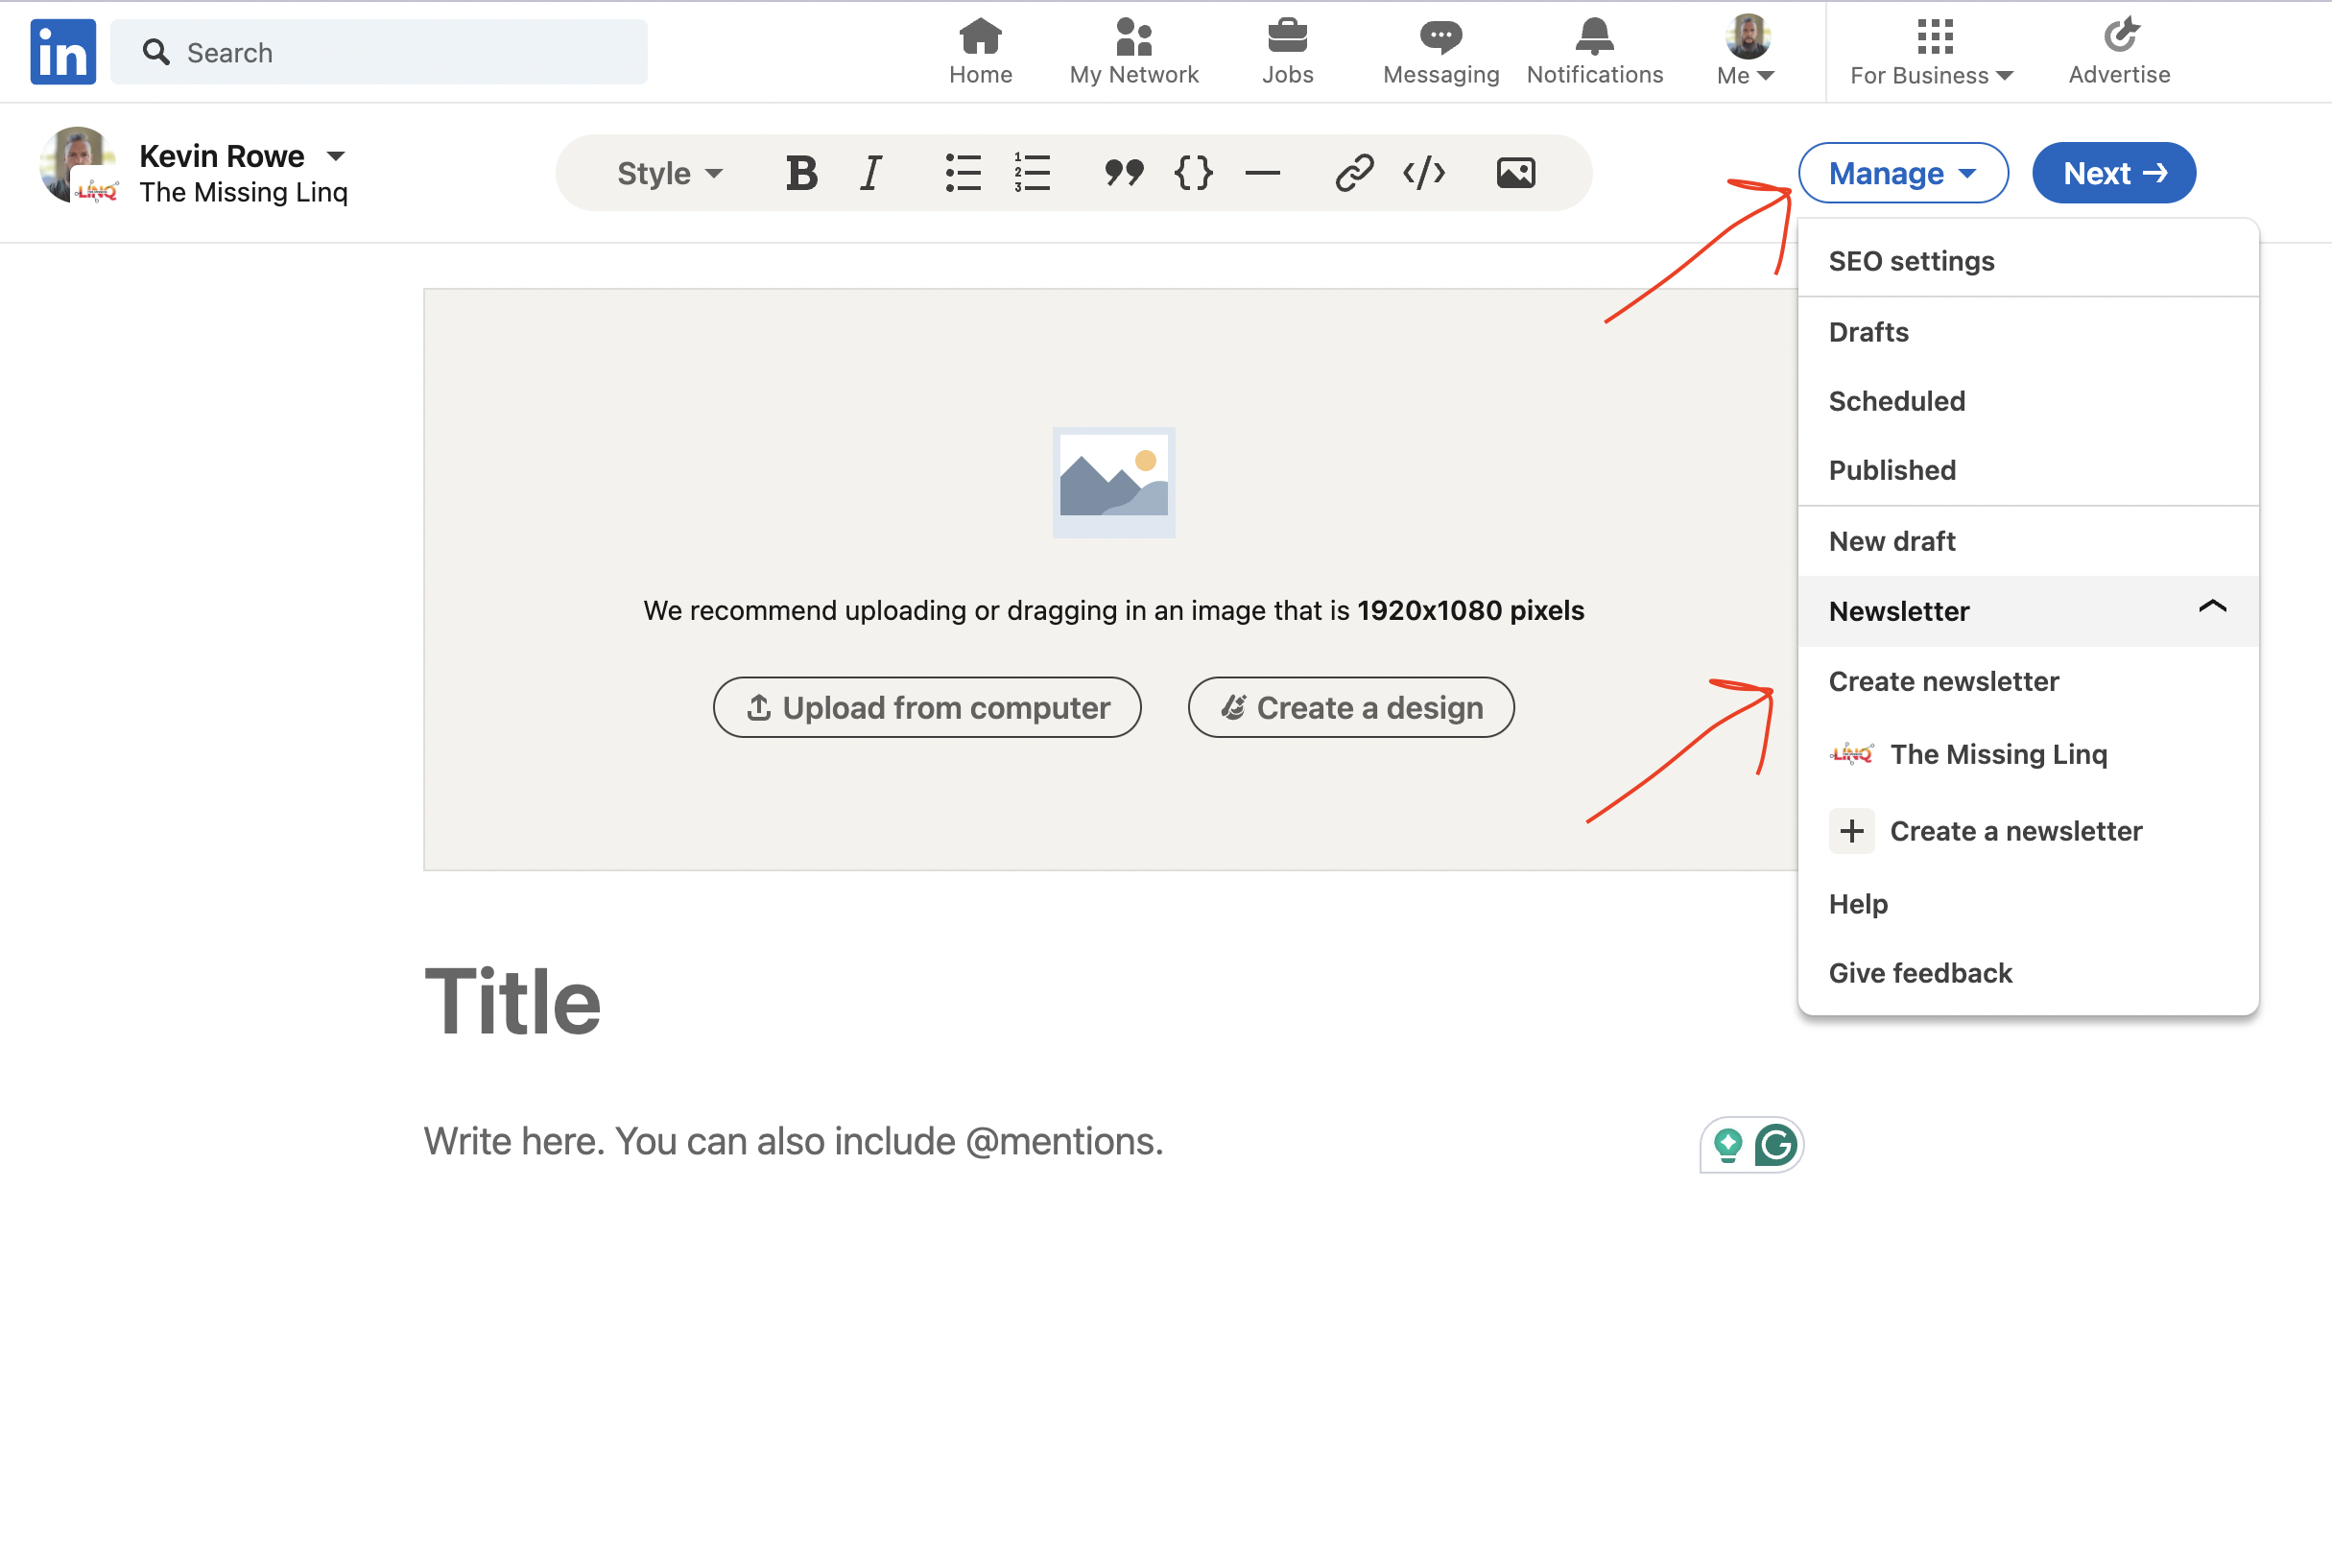This screenshot has width=2332, height=1568.
Task: Select Create a newsletter option
Action: point(2017,829)
